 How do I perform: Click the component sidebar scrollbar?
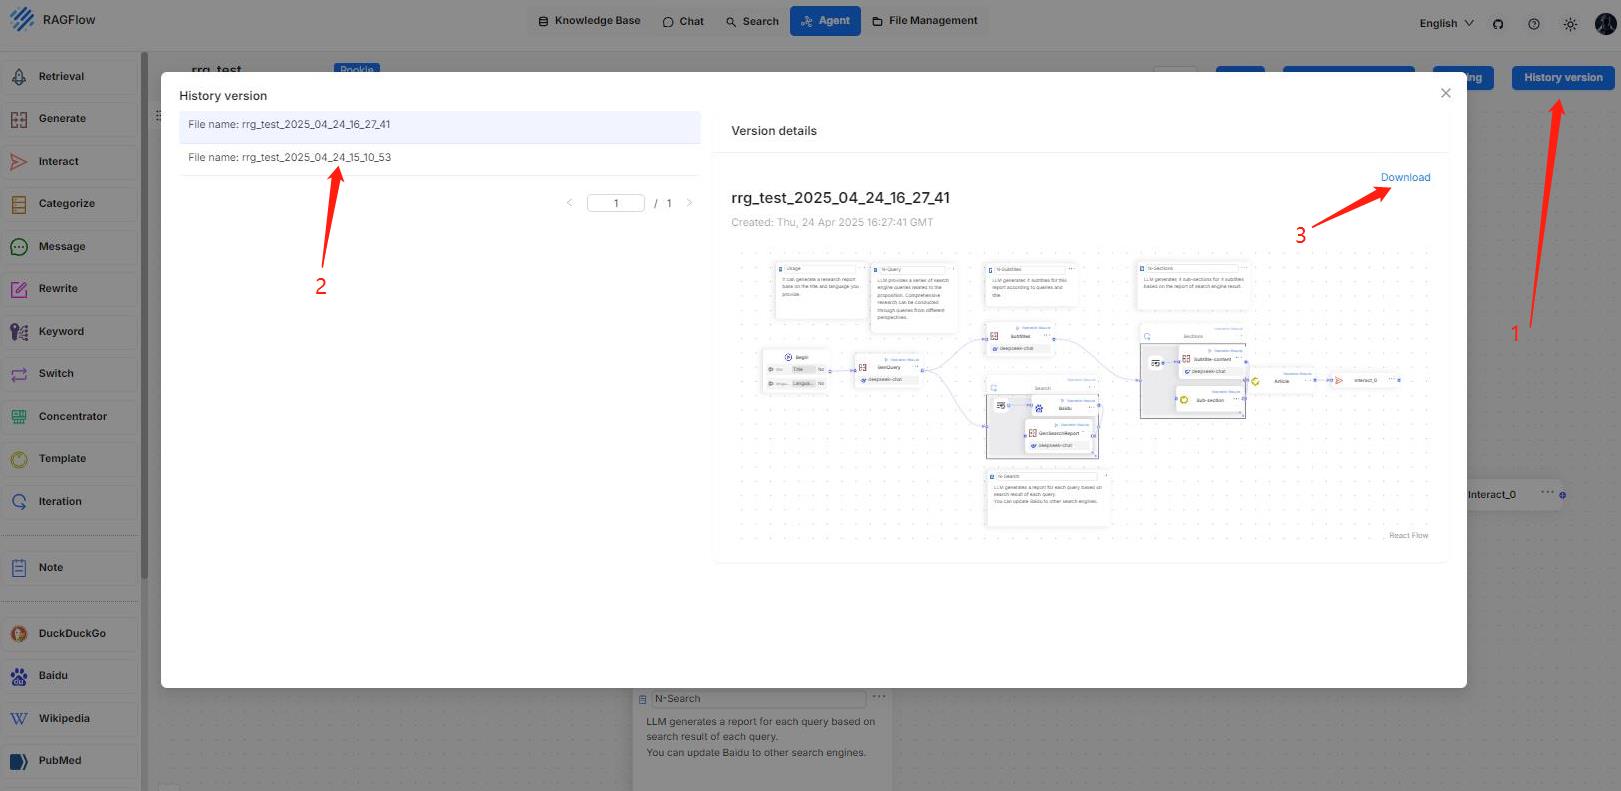tap(145, 315)
